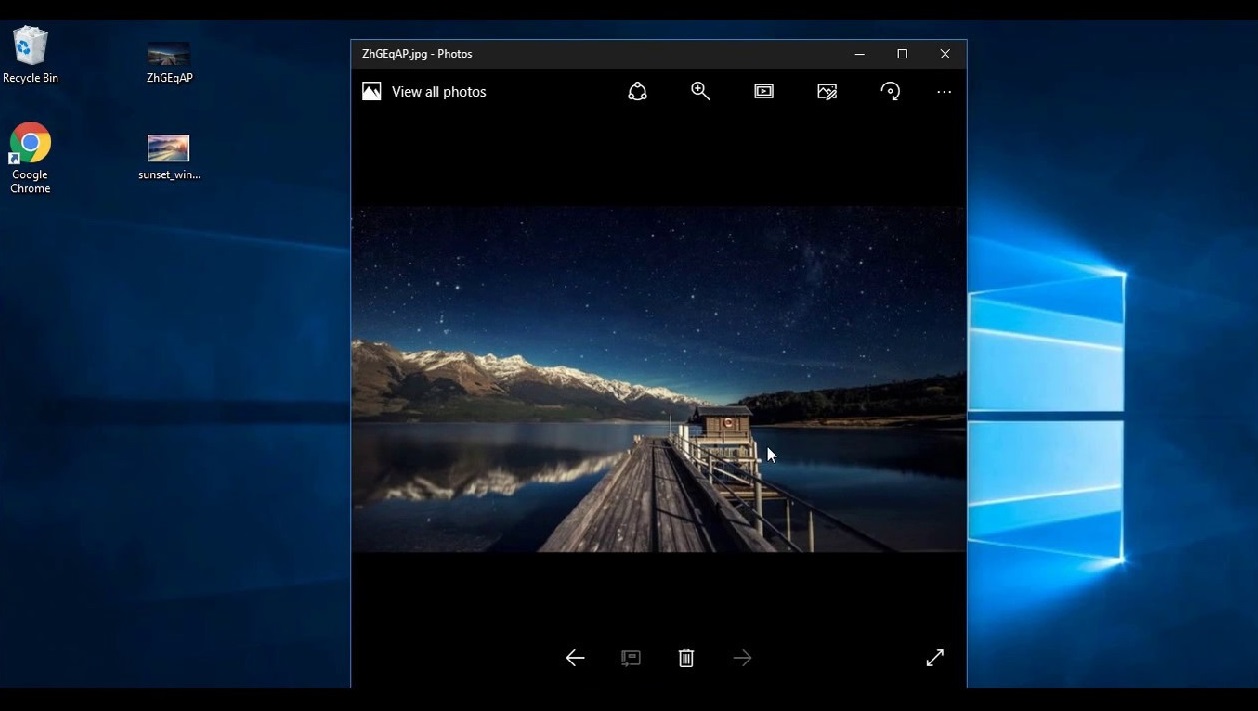Delete the photo using the trash icon
Screen dimensions: 1258x711
coord(686,658)
